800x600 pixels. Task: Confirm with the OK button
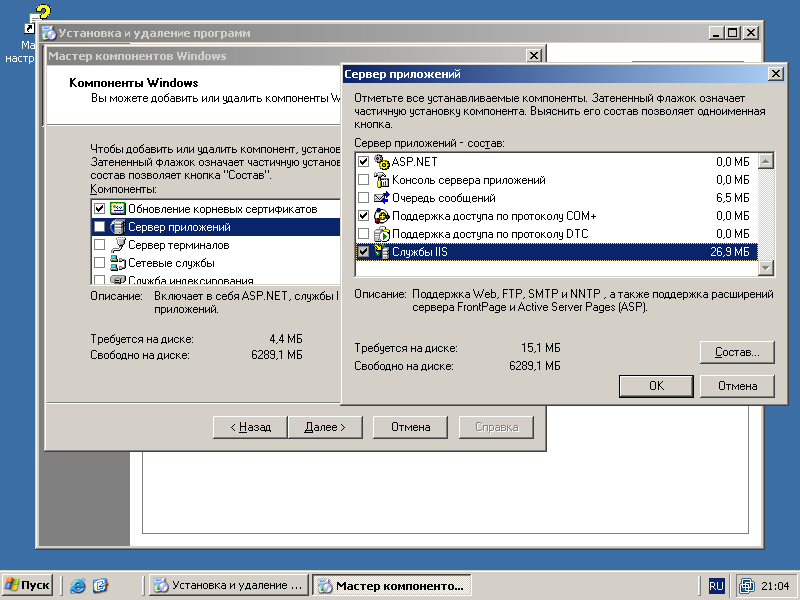click(x=656, y=386)
